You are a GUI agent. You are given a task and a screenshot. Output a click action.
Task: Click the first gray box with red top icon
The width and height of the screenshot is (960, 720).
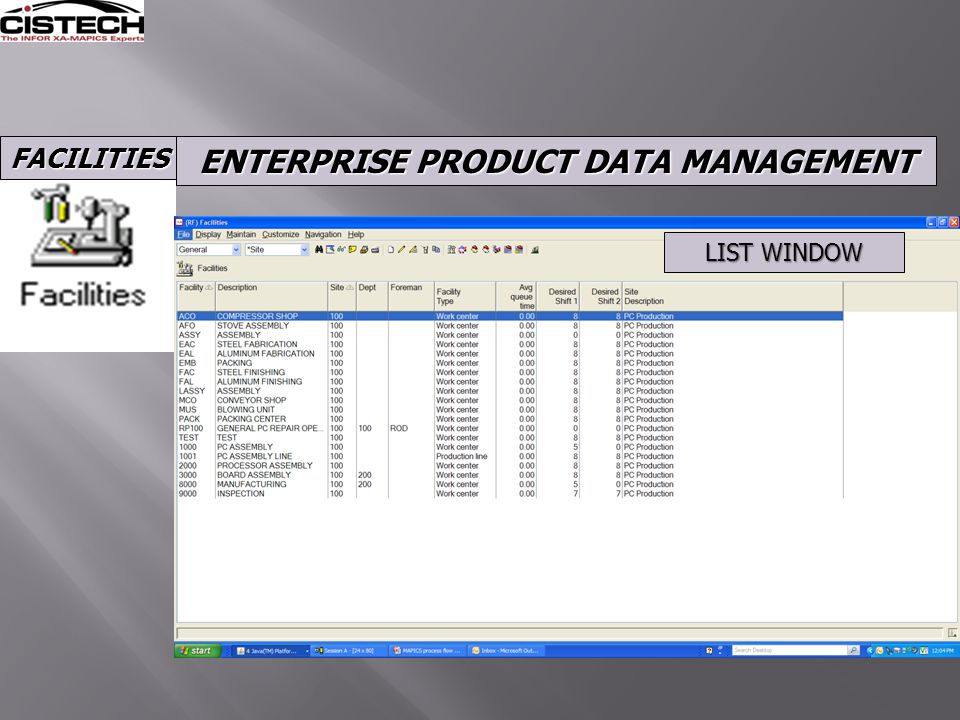tap(508, 249)
